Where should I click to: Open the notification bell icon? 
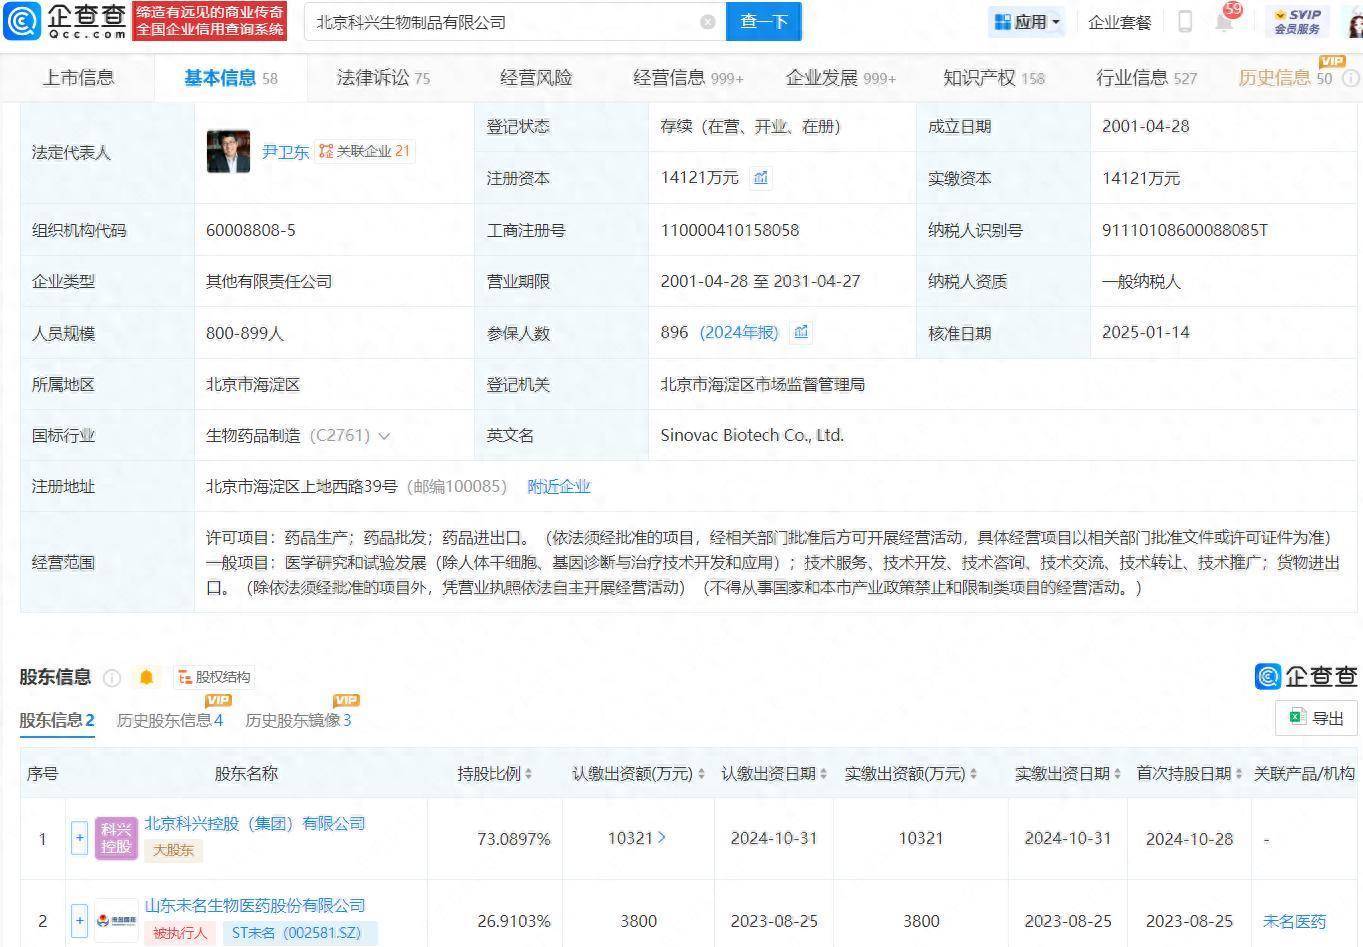pos(1224,21)
